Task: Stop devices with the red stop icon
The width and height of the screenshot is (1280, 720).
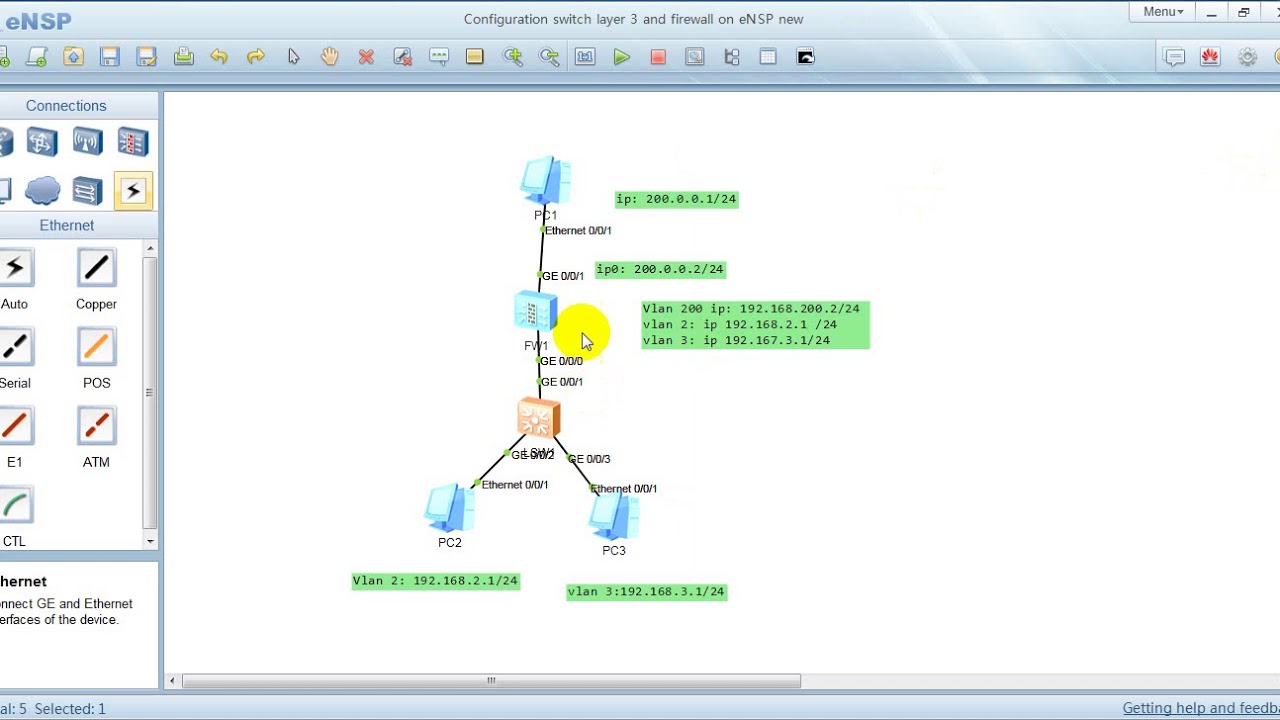Action: coord(658,57)
